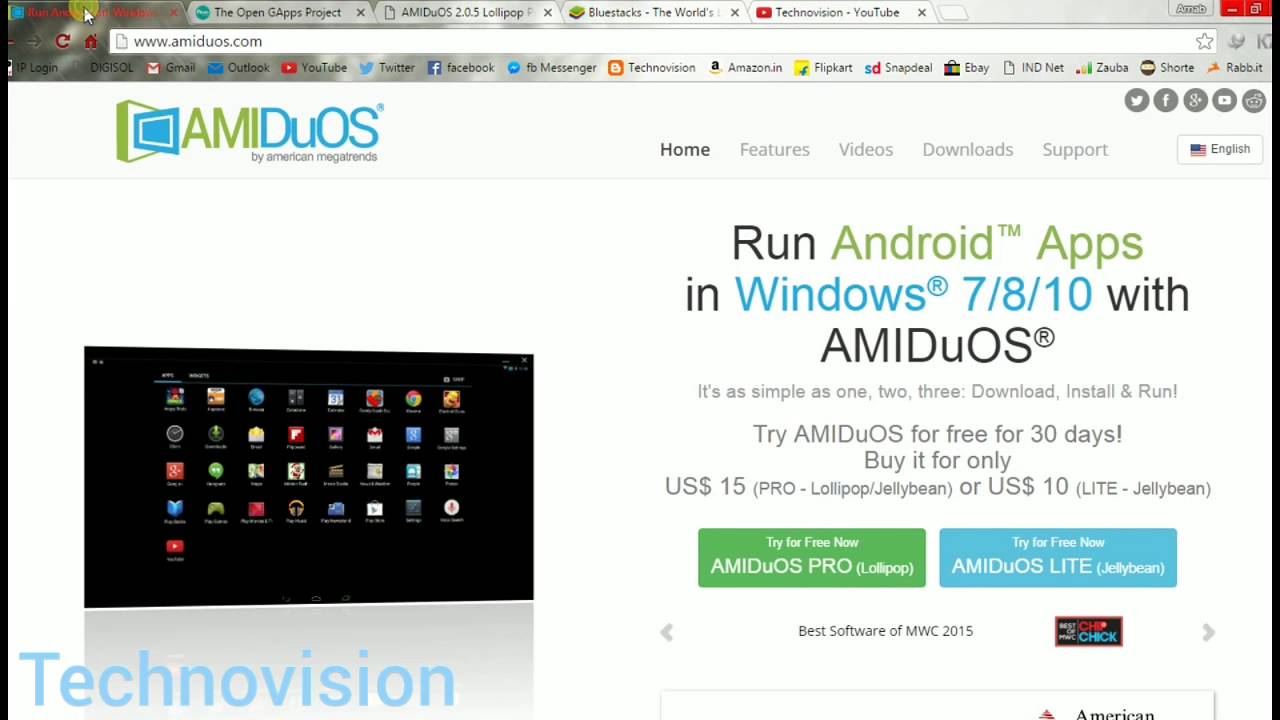The image size is (1280, 720).
Task: Open the Technovision bookmark
Action: pos(651,67)
